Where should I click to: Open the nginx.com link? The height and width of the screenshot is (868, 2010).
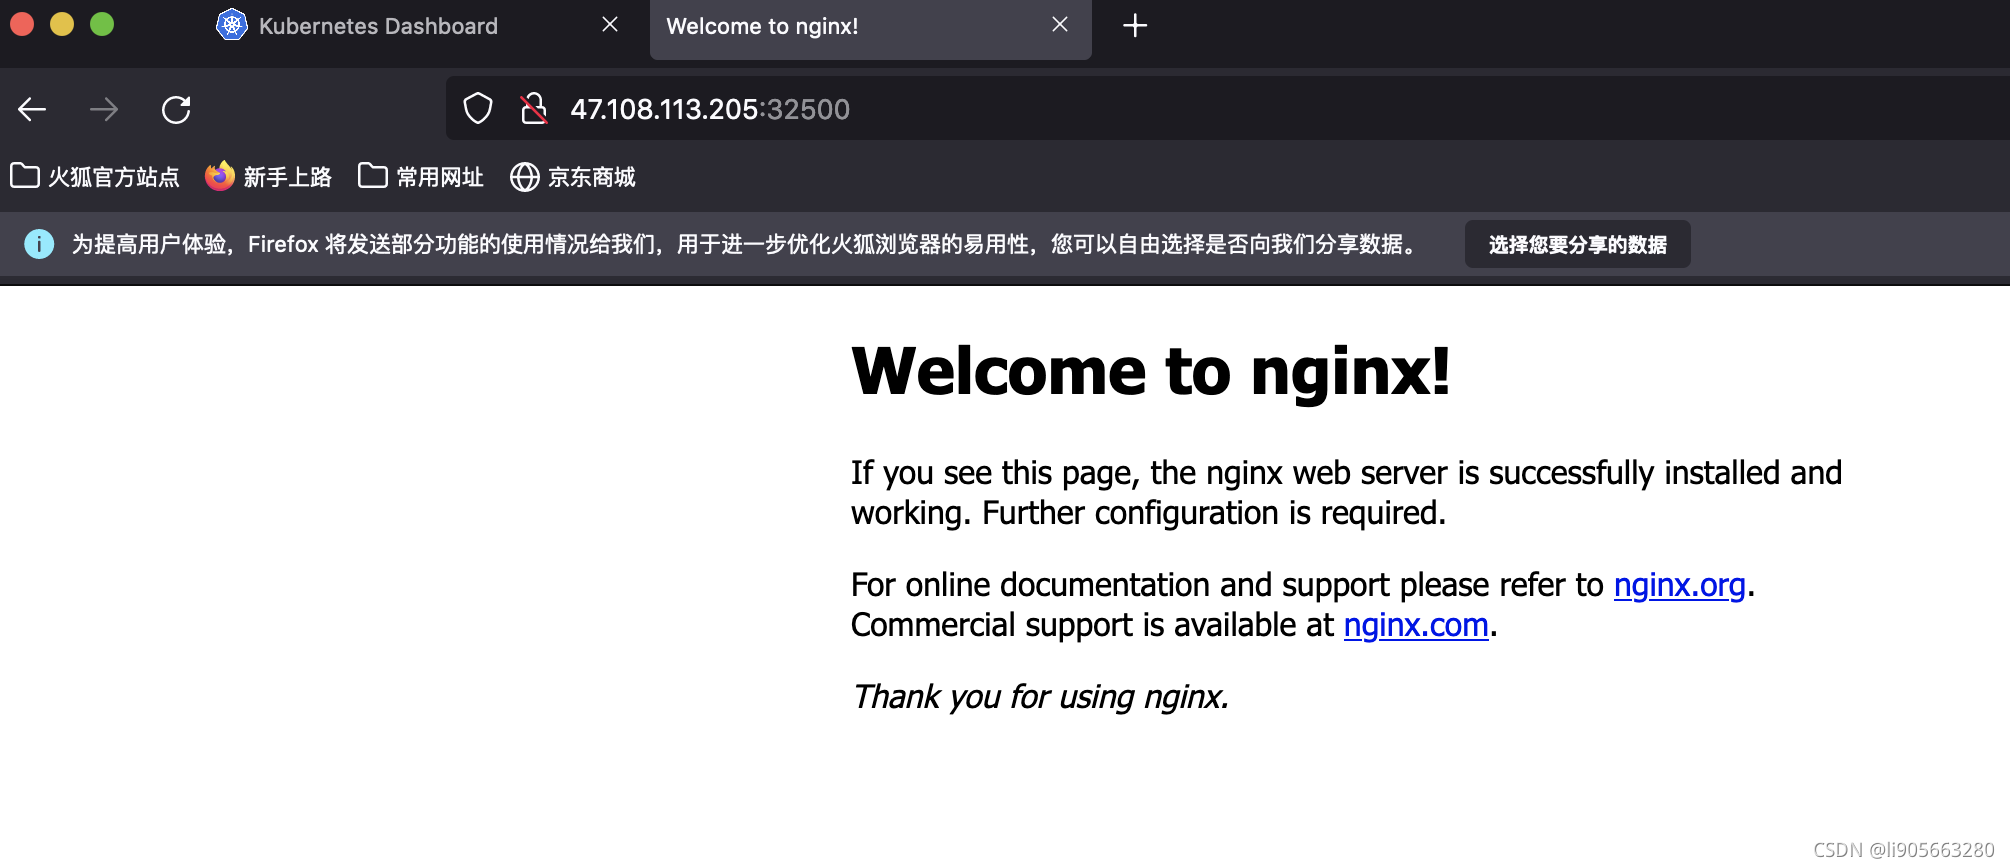tap(1416, 625)
